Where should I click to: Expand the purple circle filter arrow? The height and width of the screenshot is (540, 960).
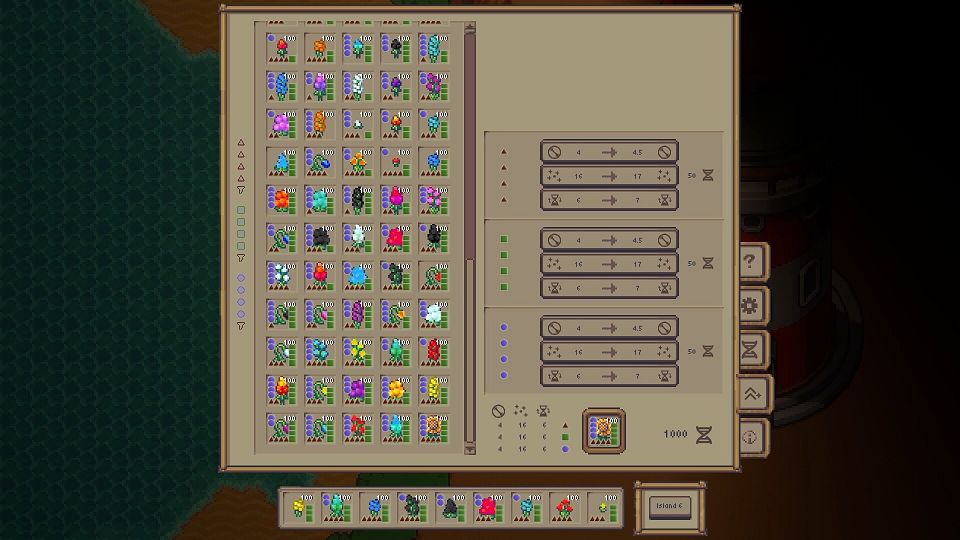241,326
